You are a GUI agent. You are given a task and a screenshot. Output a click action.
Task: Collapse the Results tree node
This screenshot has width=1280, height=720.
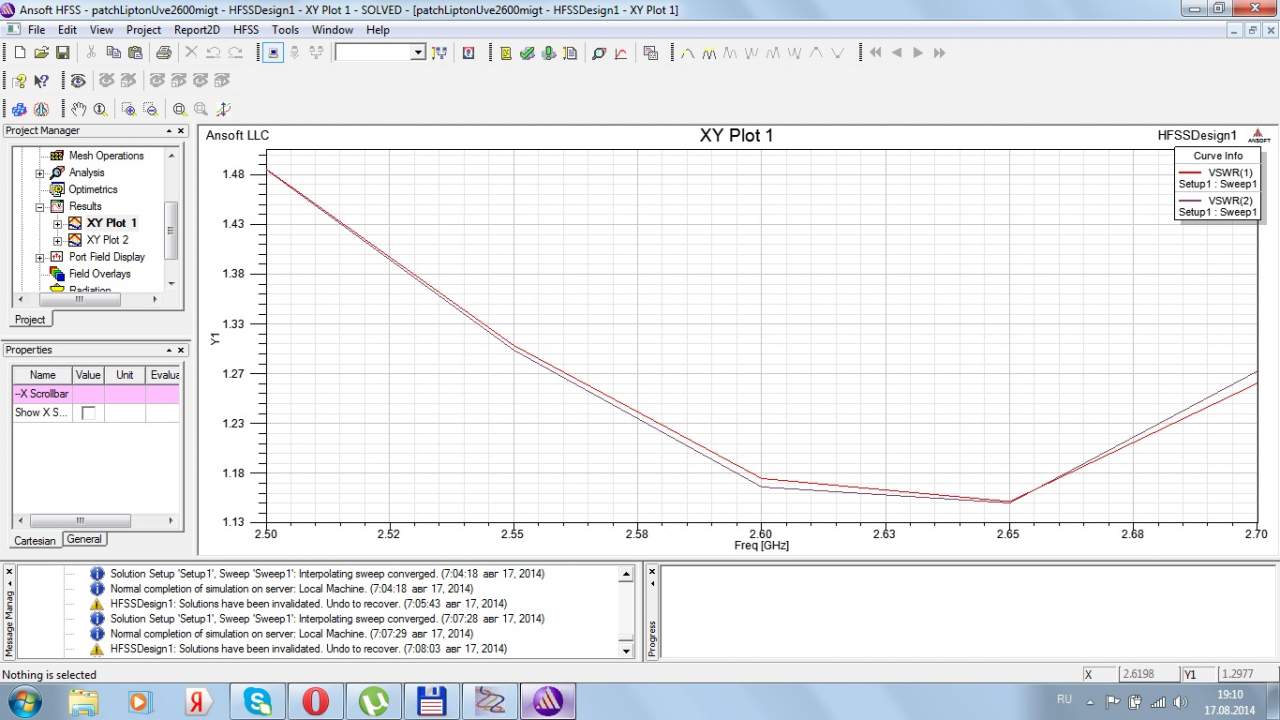click(40, 207)
